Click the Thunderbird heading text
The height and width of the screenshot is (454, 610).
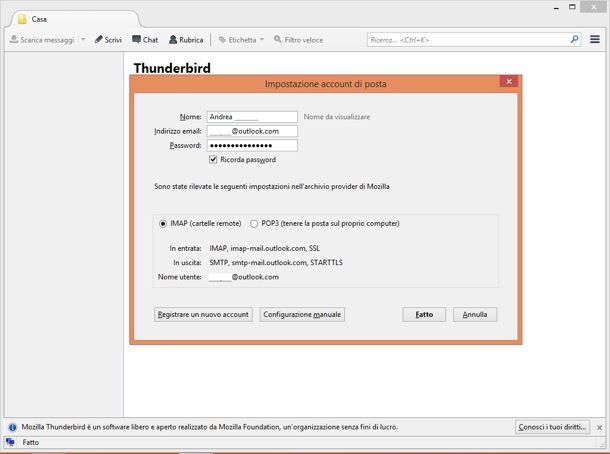click(172, 68)
